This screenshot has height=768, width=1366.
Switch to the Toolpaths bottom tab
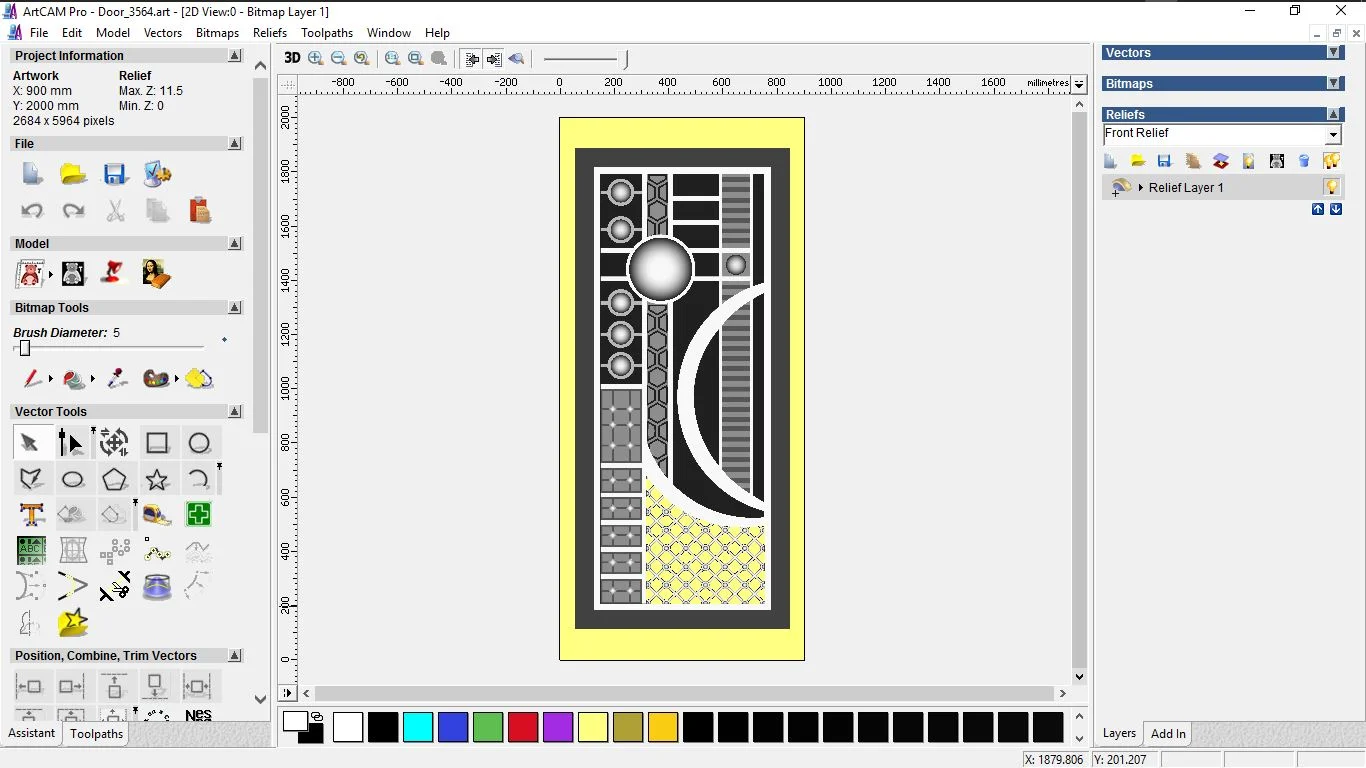pyautogui.click(x=96, y=733)
